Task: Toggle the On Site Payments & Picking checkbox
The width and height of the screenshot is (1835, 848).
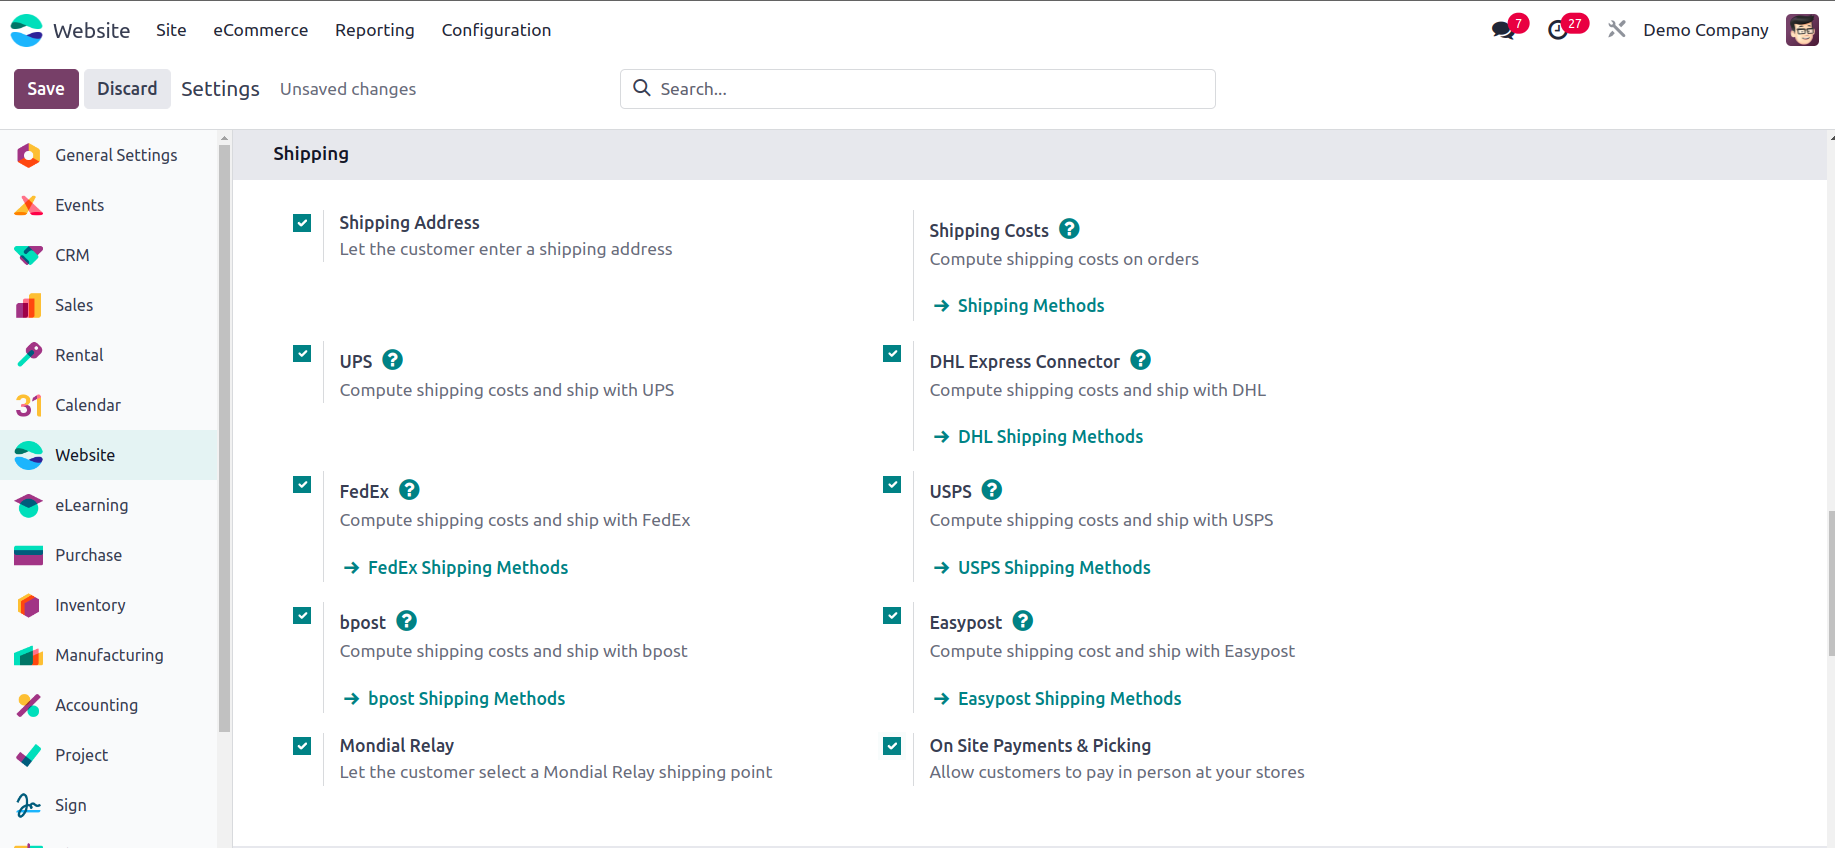Action: point(892,746)
